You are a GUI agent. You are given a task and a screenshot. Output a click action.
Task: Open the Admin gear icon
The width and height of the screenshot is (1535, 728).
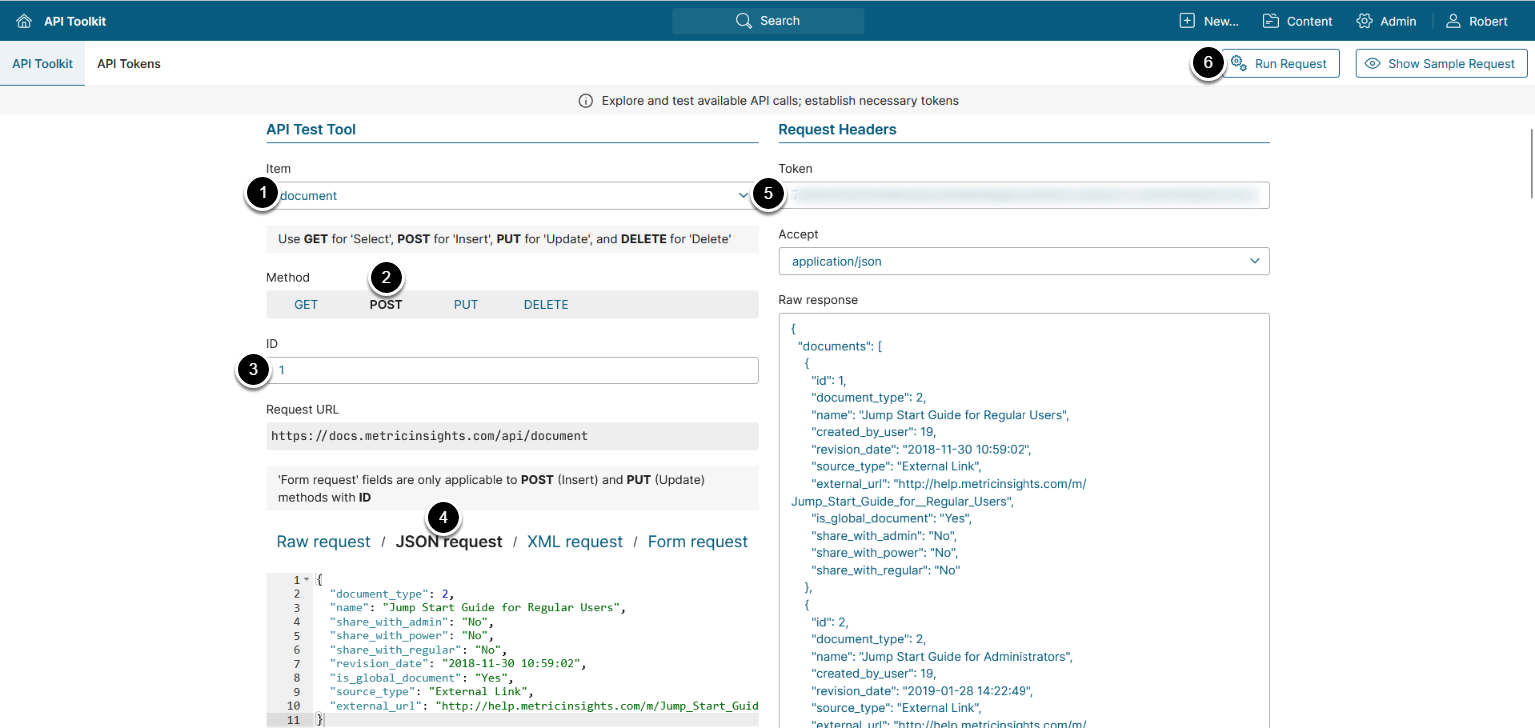click(x=1364, y=21)
